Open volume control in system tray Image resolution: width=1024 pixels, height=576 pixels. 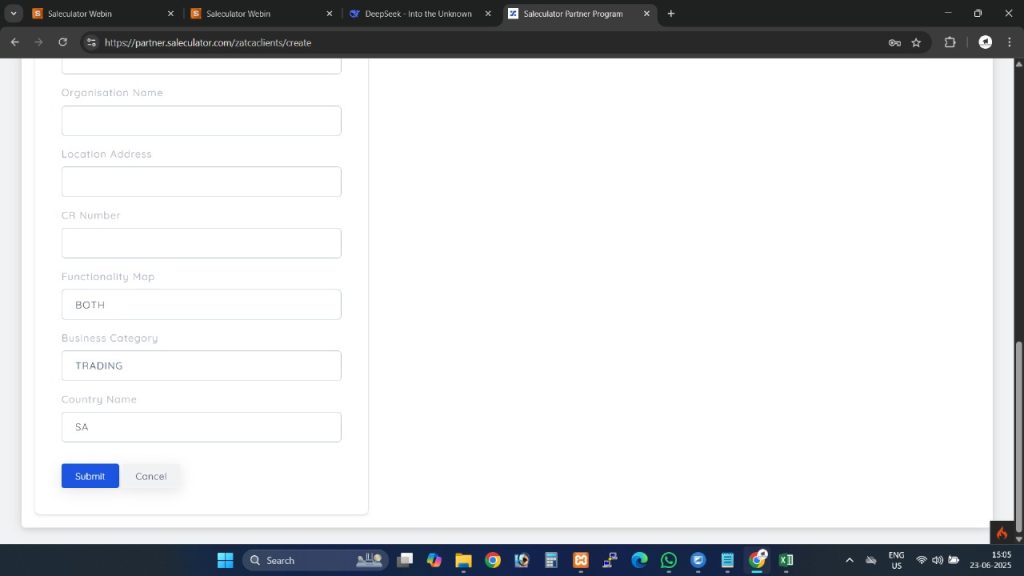pyautogui.click(x=938, y=560)
